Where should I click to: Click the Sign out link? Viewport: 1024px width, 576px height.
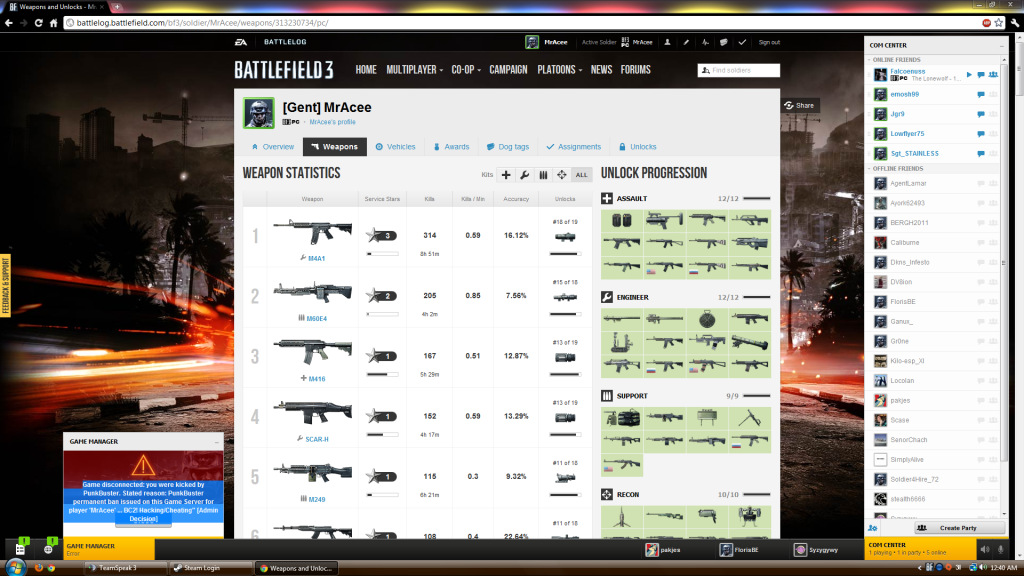769,42
